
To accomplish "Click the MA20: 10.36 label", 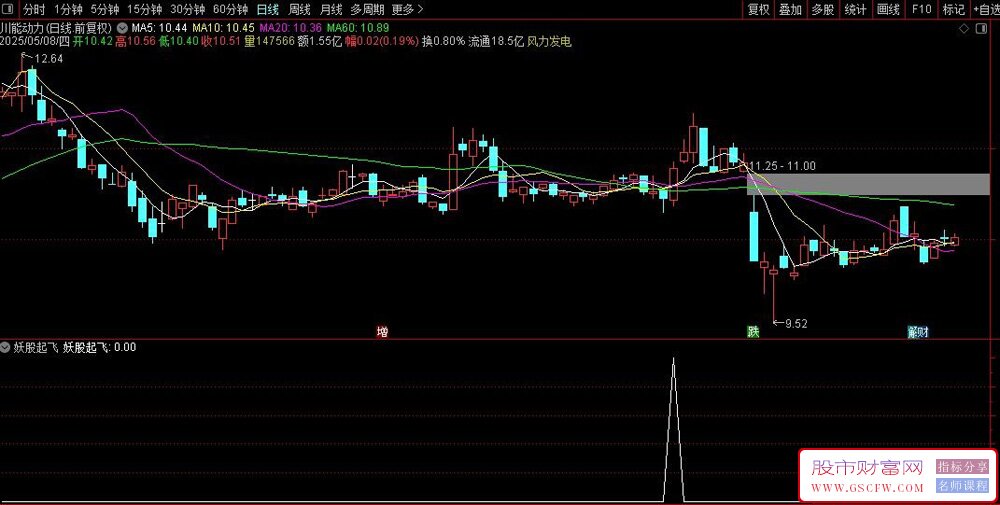I will coord(291,28).
